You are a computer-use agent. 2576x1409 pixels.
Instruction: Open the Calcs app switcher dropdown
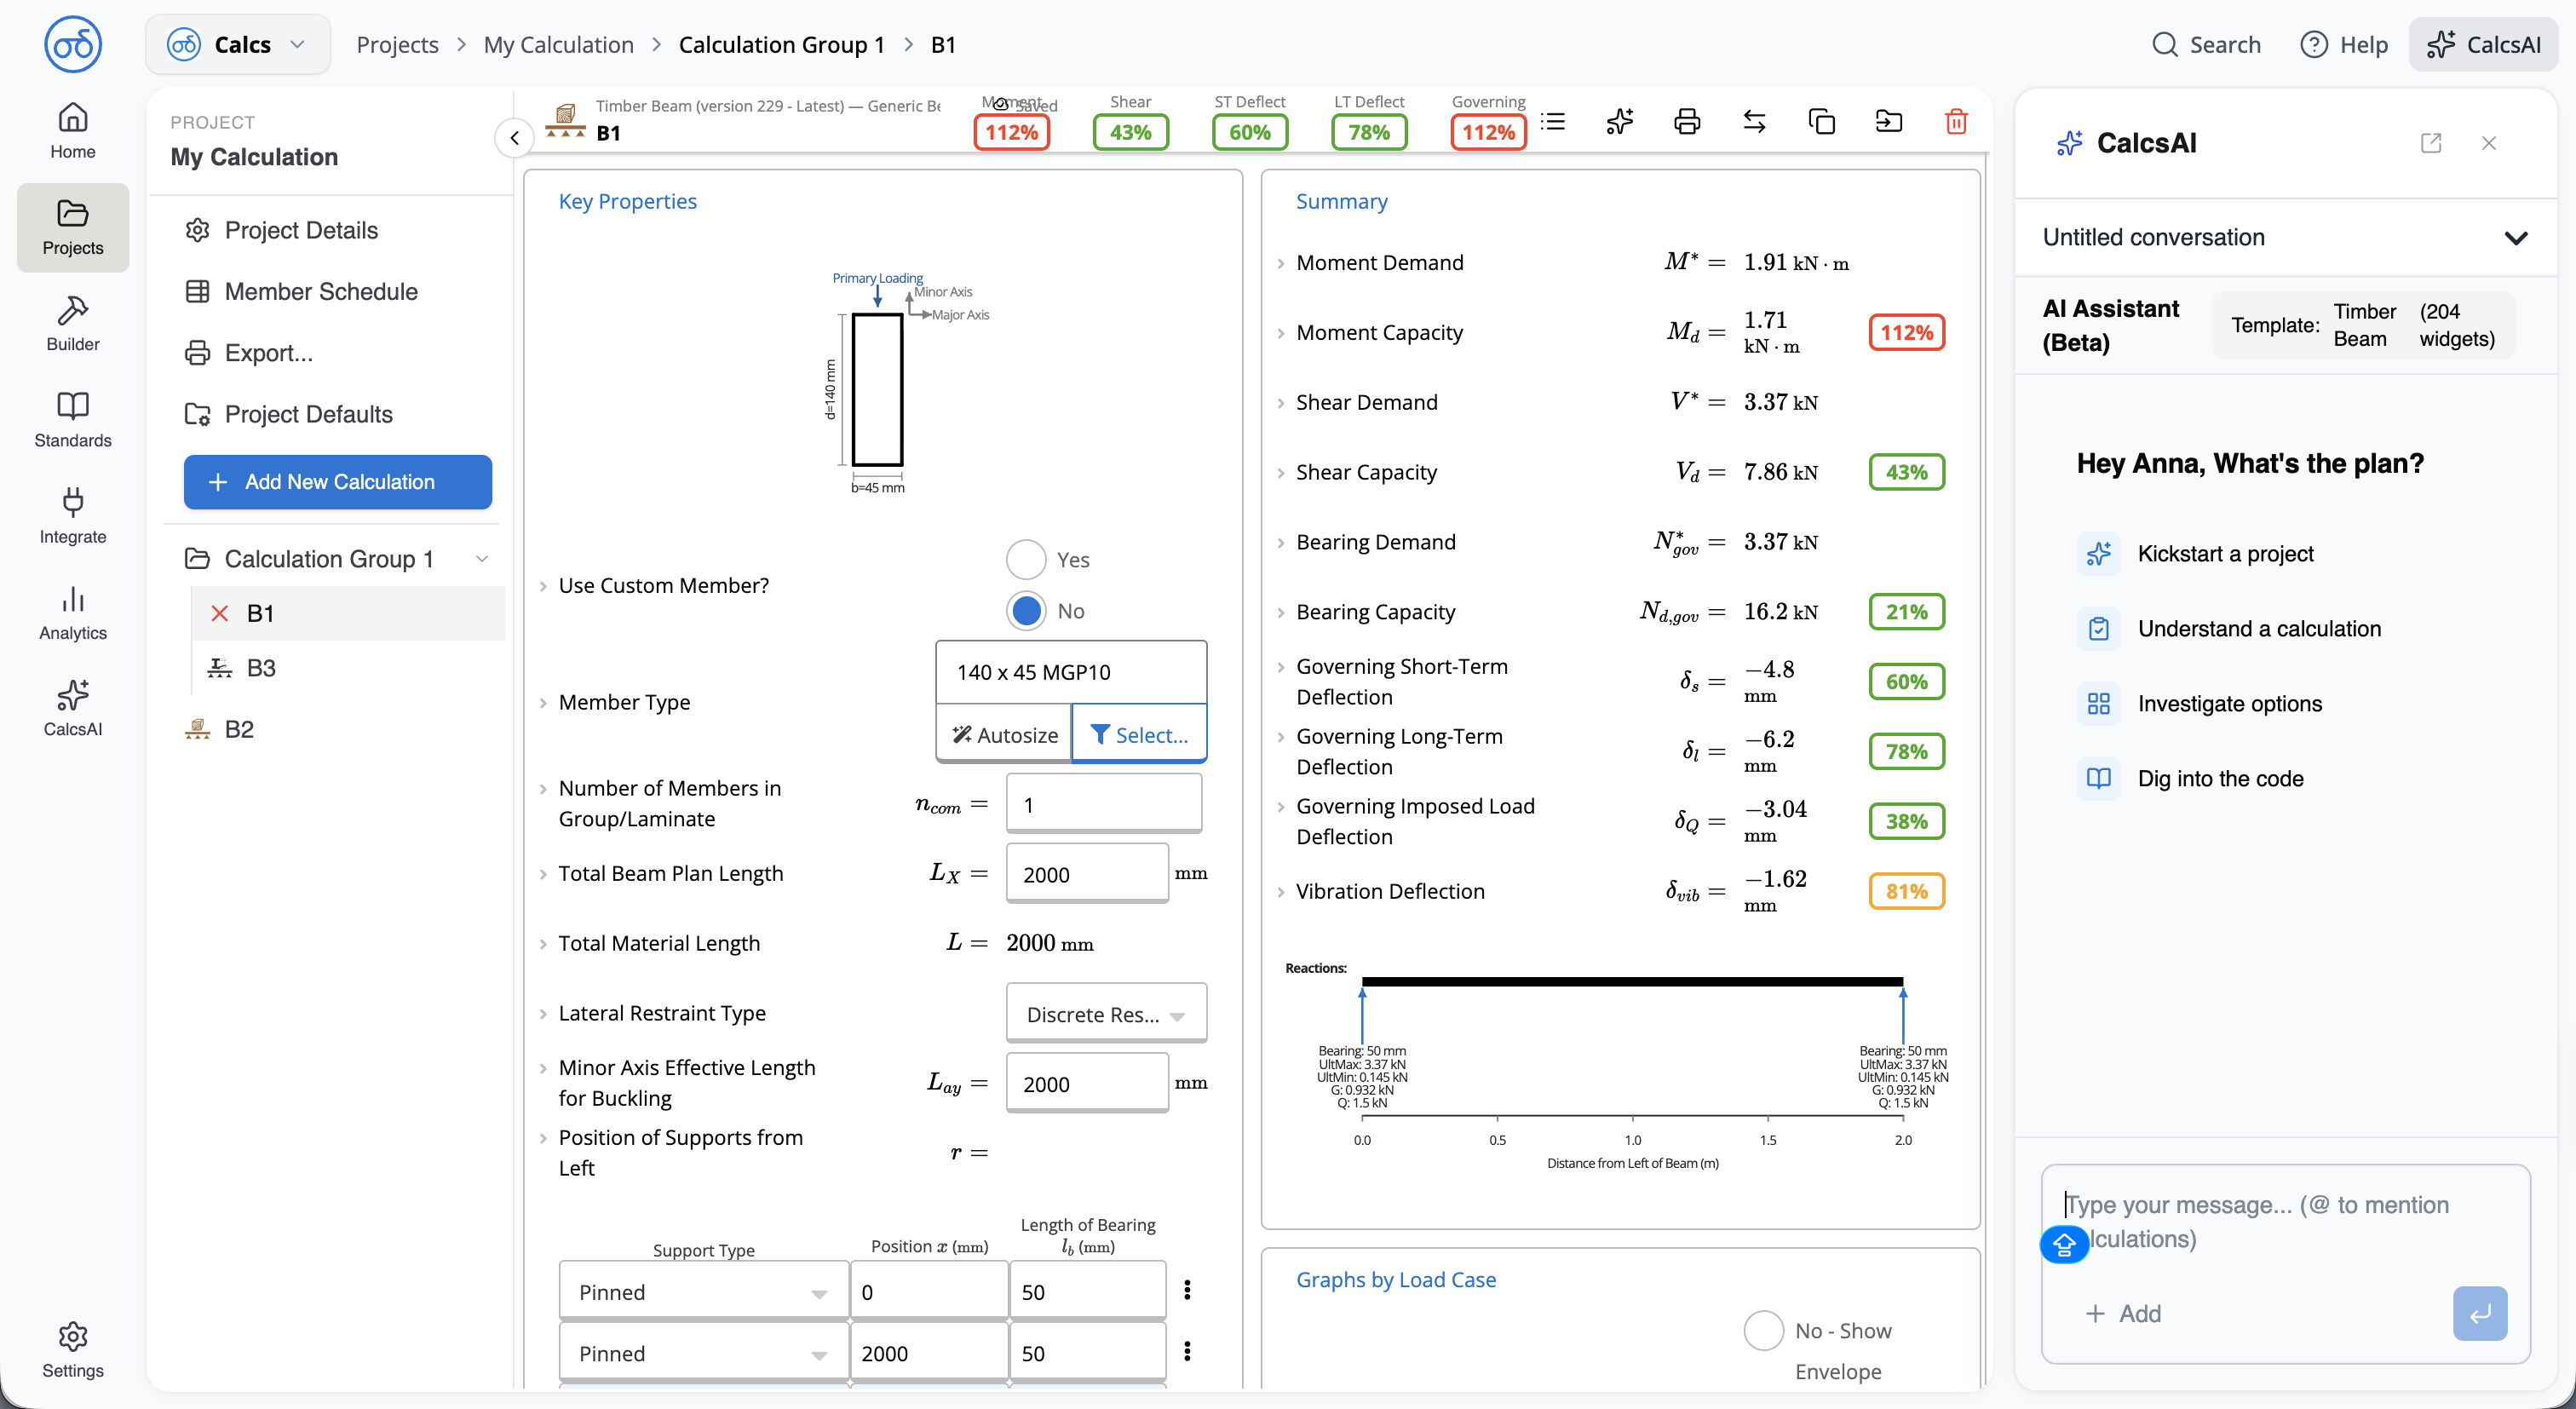coord(238,44)
